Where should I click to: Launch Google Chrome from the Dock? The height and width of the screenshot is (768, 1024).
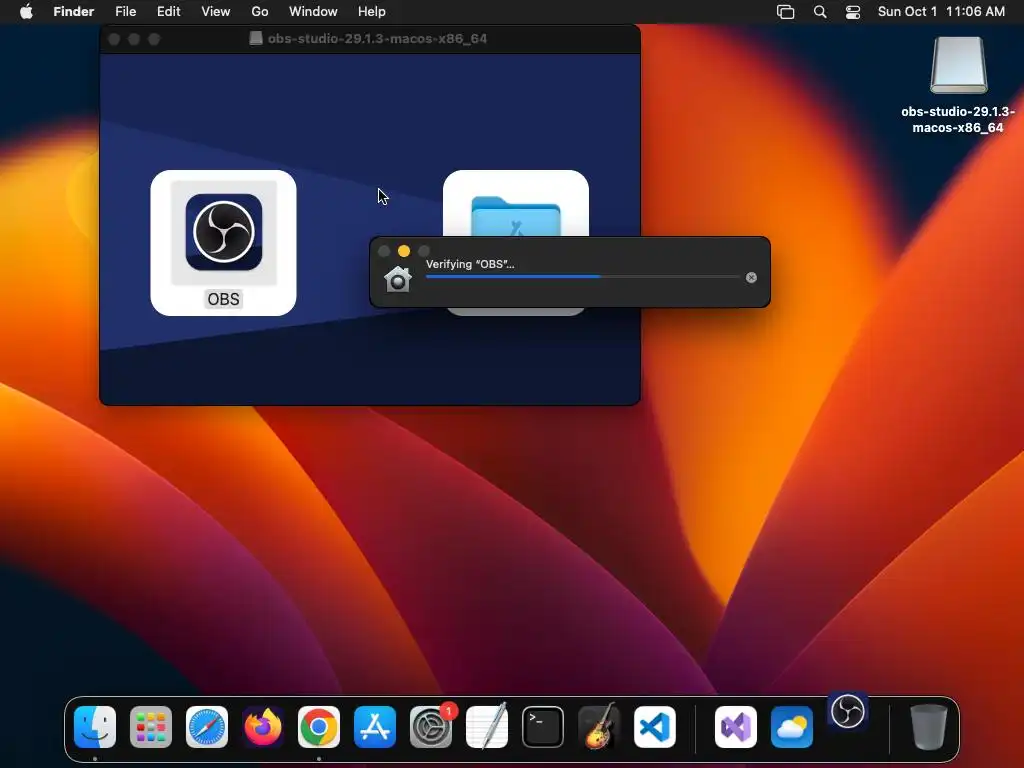pyautogui.click(x=319, y=727)
